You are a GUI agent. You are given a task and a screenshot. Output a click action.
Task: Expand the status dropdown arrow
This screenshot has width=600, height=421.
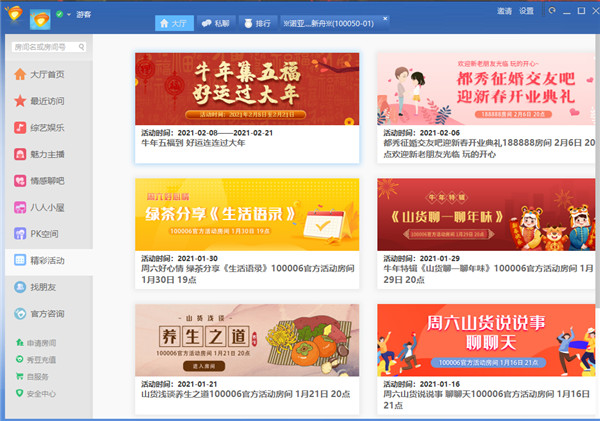coord(69,15)
